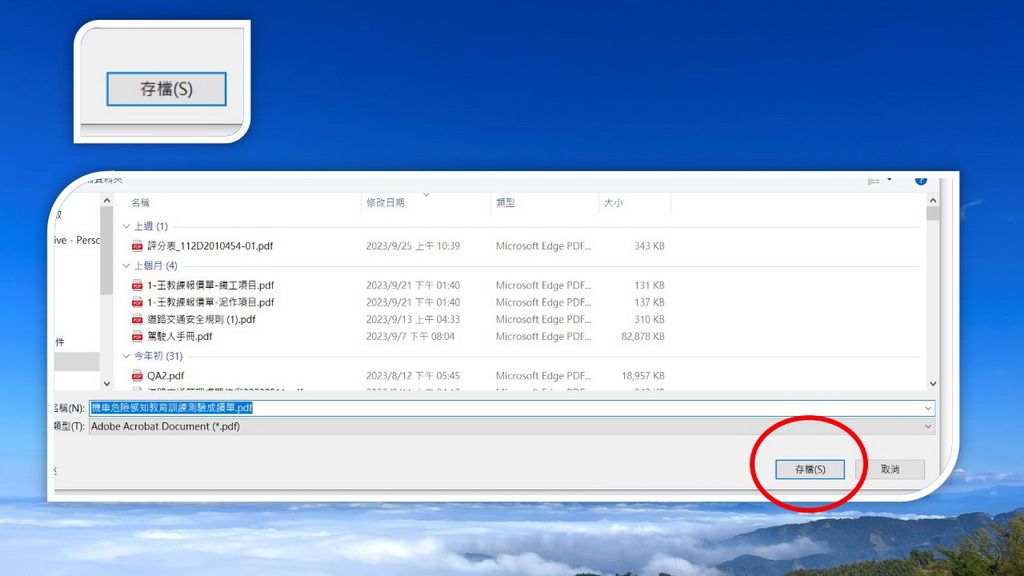Collapse the 上週 (1) group
This screenshot has width=1024, height=576.
[x=126, y=226]
